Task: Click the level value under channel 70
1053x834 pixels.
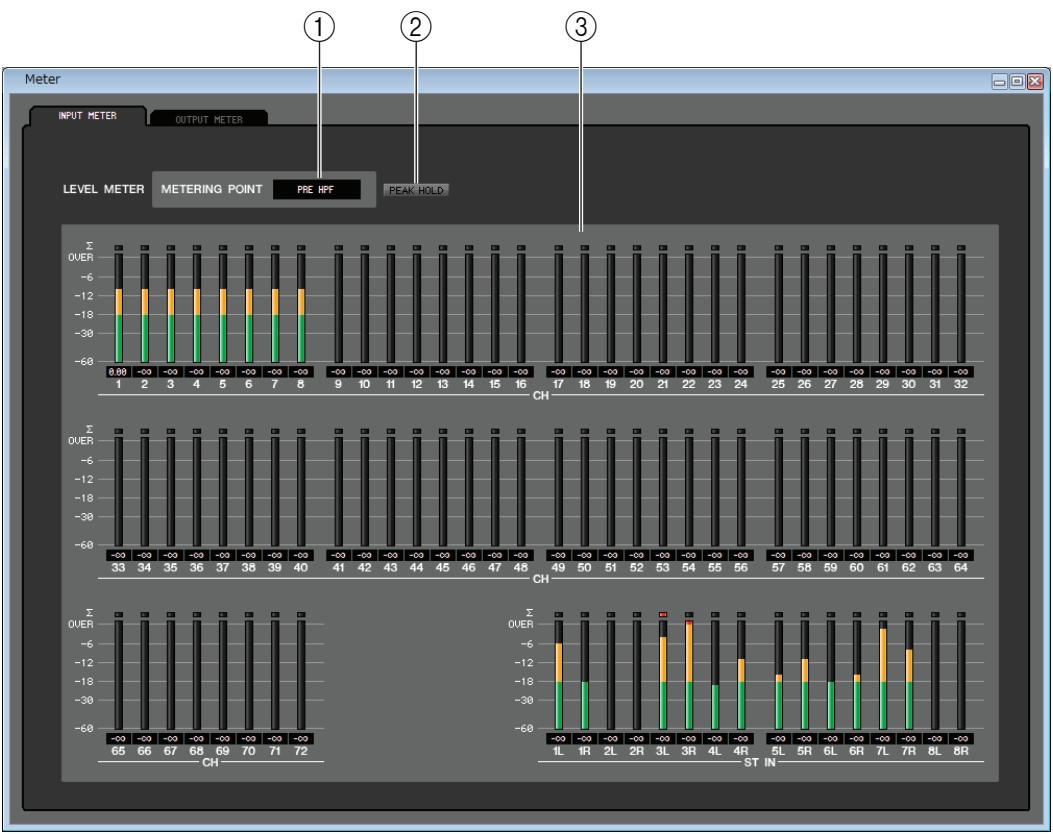Action: point(248,738)
